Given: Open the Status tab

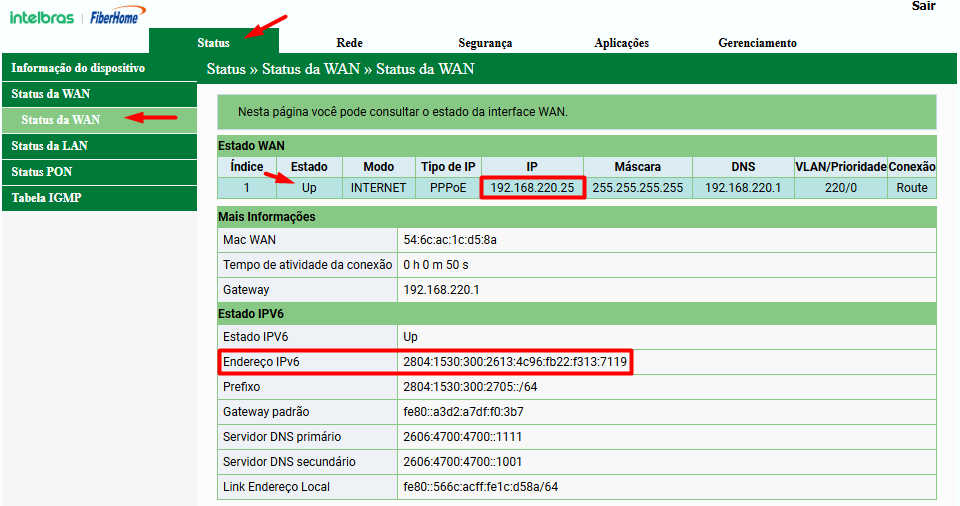Looking at the screenshot, I should 214,42.
